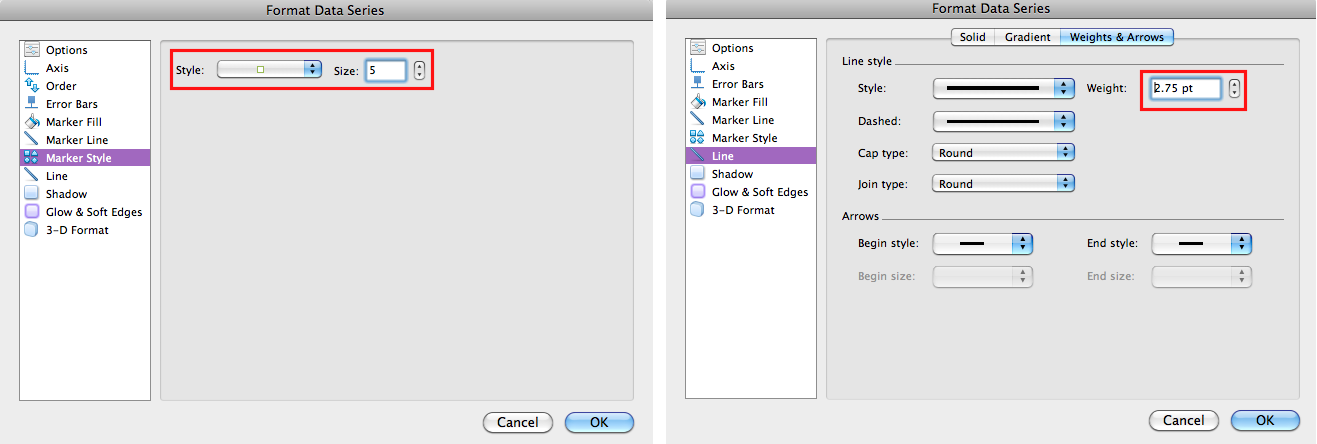Click the Marker Fill paint bucket in left dialog
This screenshot has height=444, width=1317.
31,122
